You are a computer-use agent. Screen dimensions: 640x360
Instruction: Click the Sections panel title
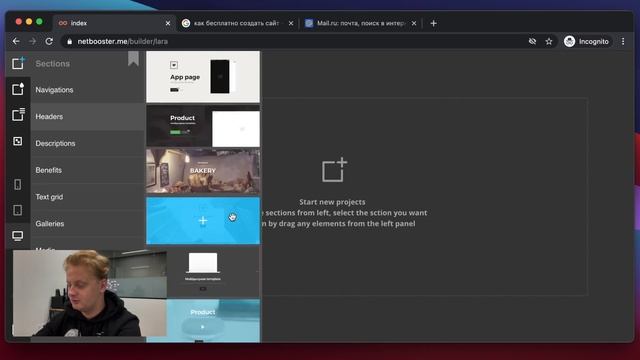tap(53, 64)
